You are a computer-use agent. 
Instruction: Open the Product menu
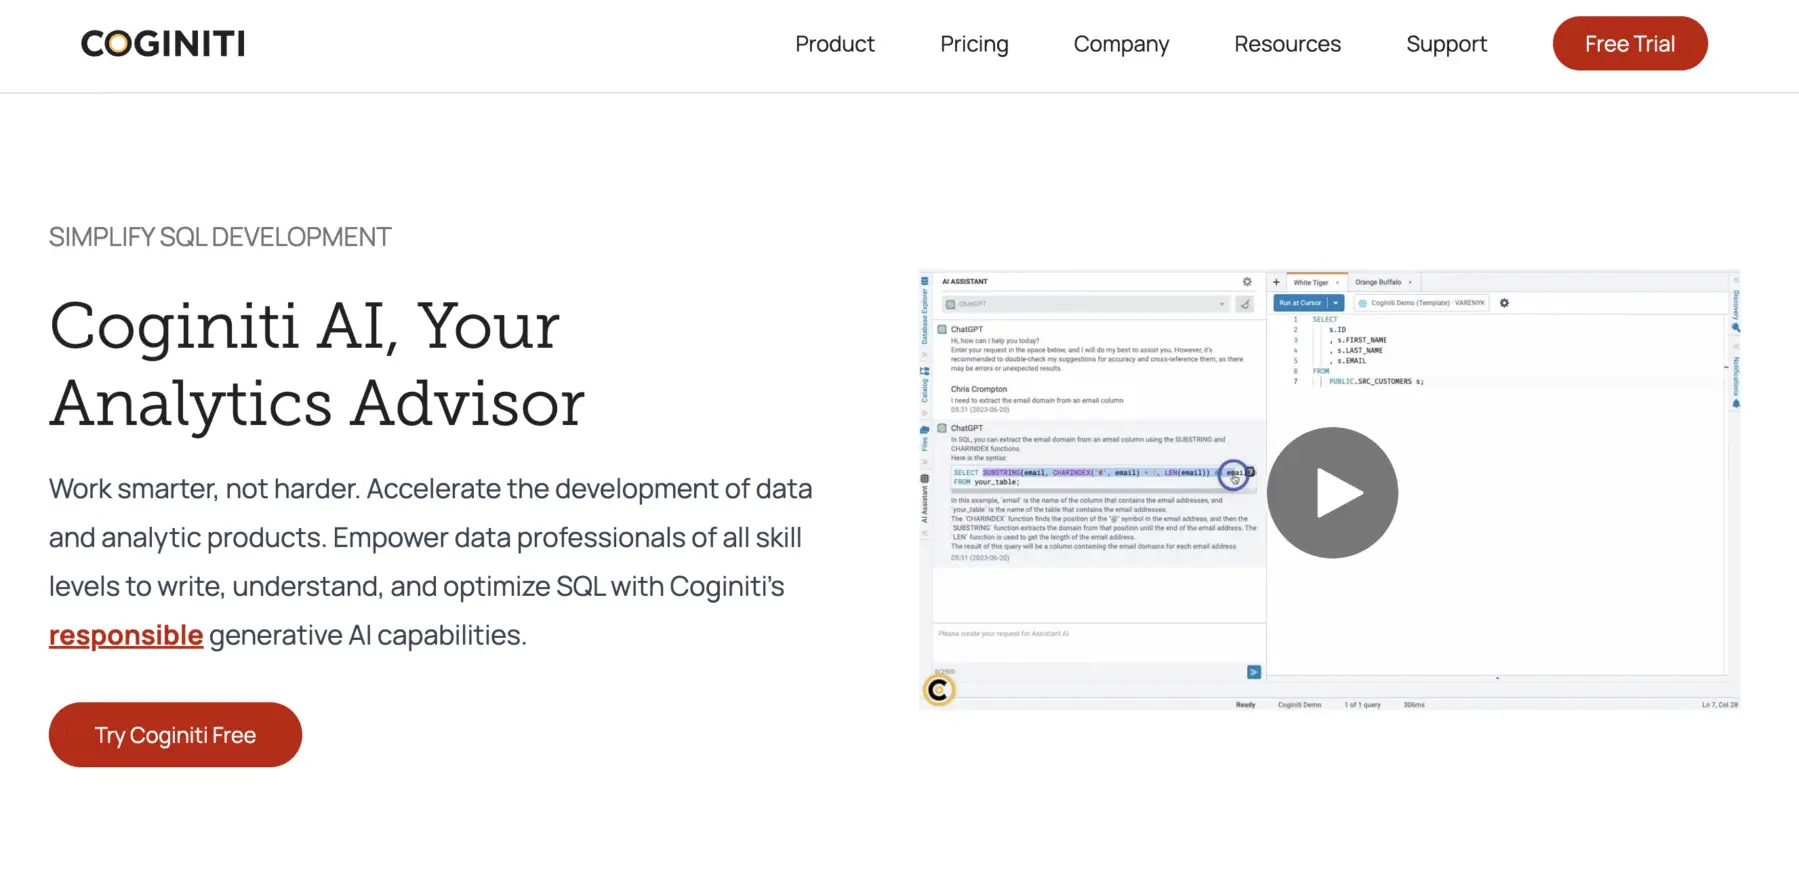click(x=835, y=44)
